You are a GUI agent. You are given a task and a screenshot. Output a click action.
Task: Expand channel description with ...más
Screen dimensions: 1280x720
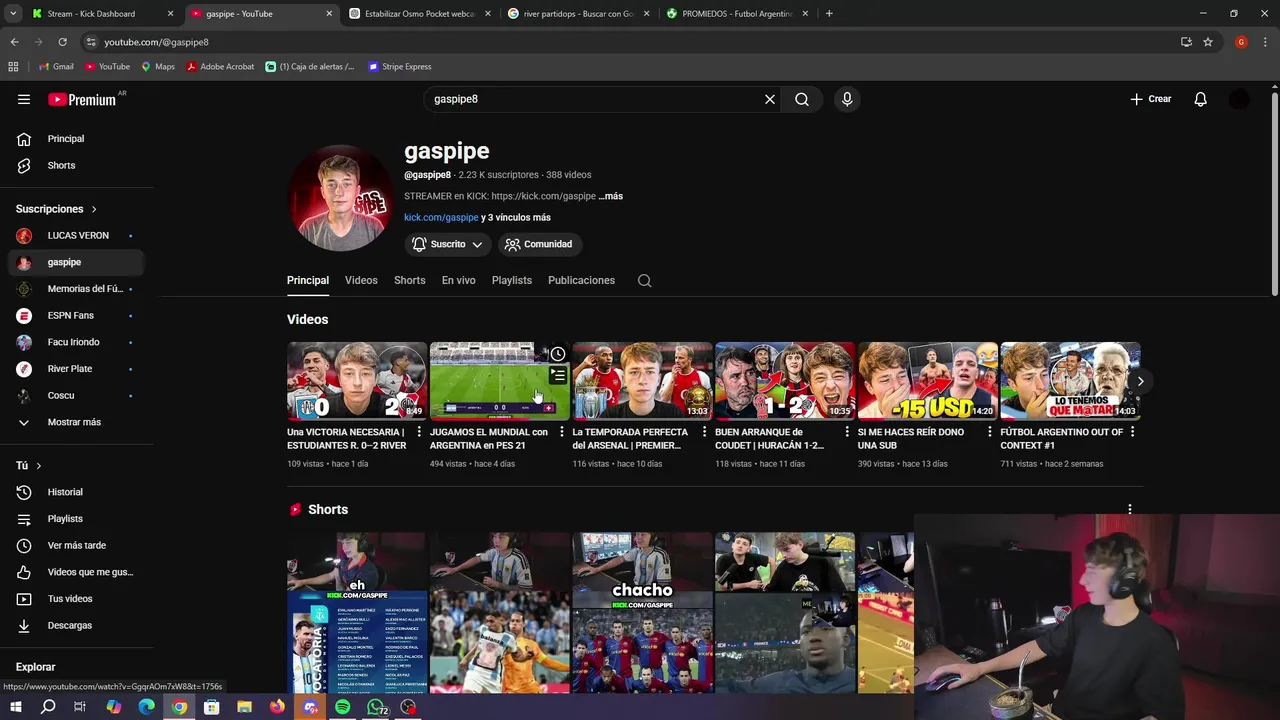click(611, 197)
